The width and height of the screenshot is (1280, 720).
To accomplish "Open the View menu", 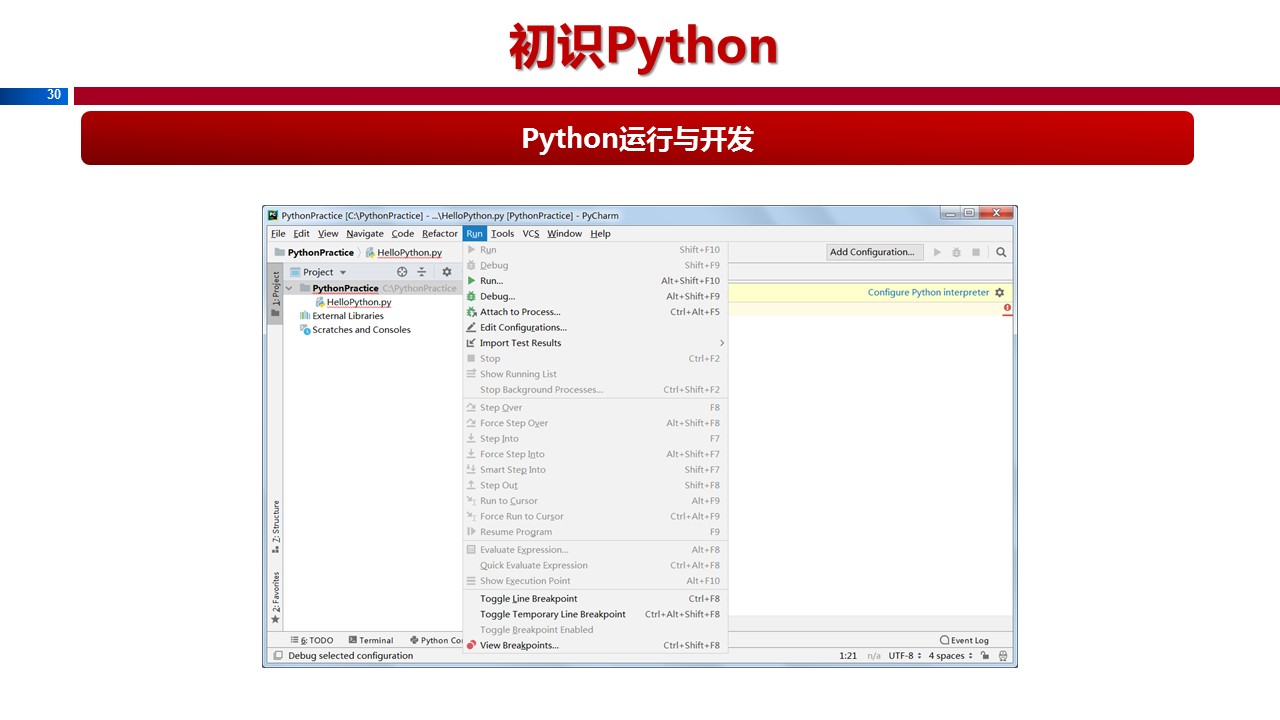I will pyautogui.click(x=328, y=234).
